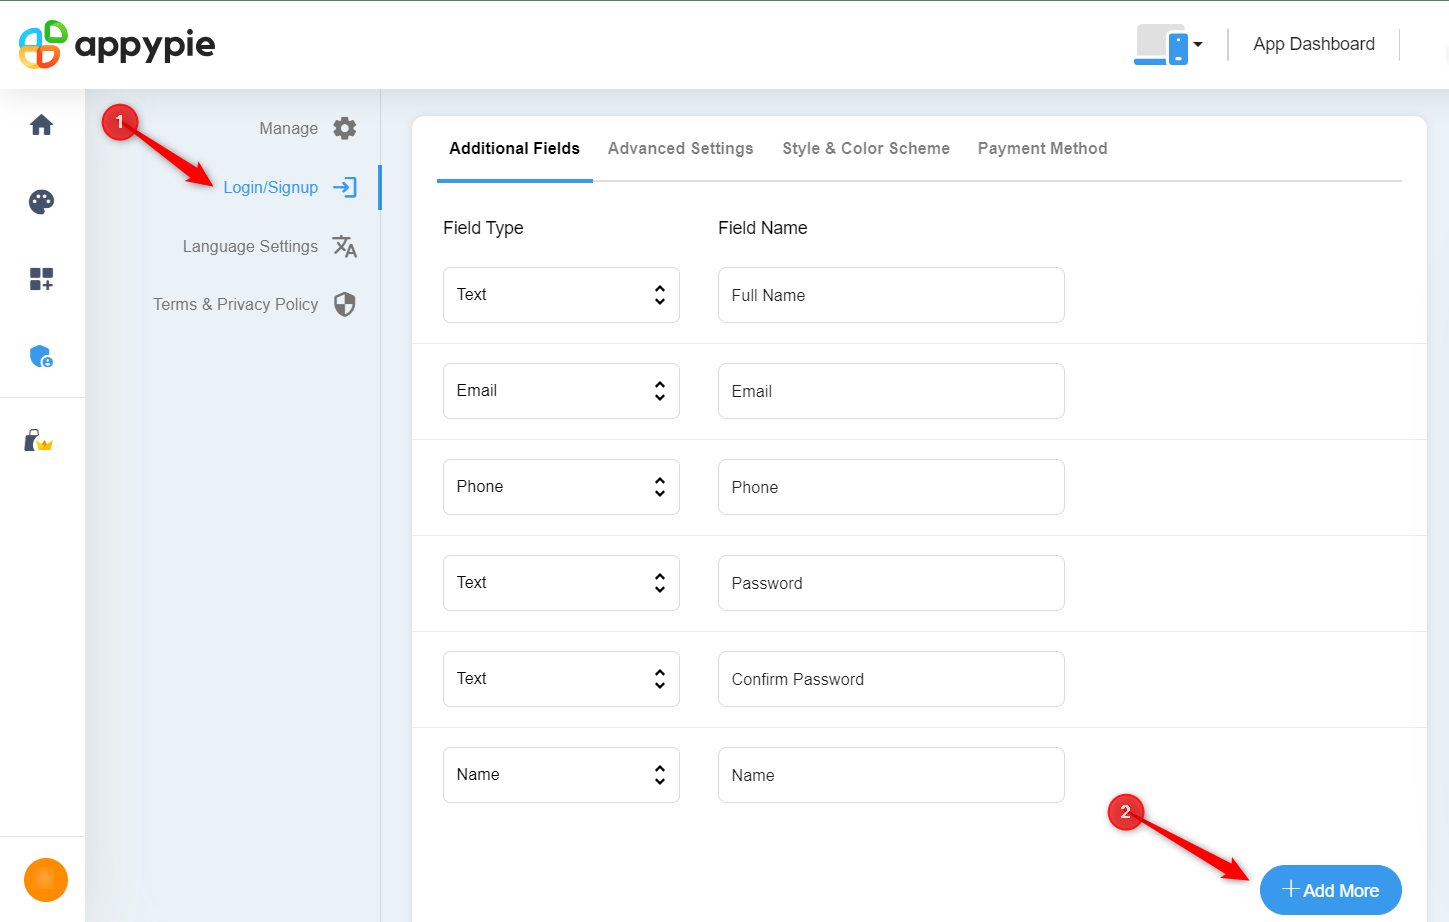This screenshot has height=922, width=1449.
Task: Open Language Settings via the translation icon
Action: (344, 246)
